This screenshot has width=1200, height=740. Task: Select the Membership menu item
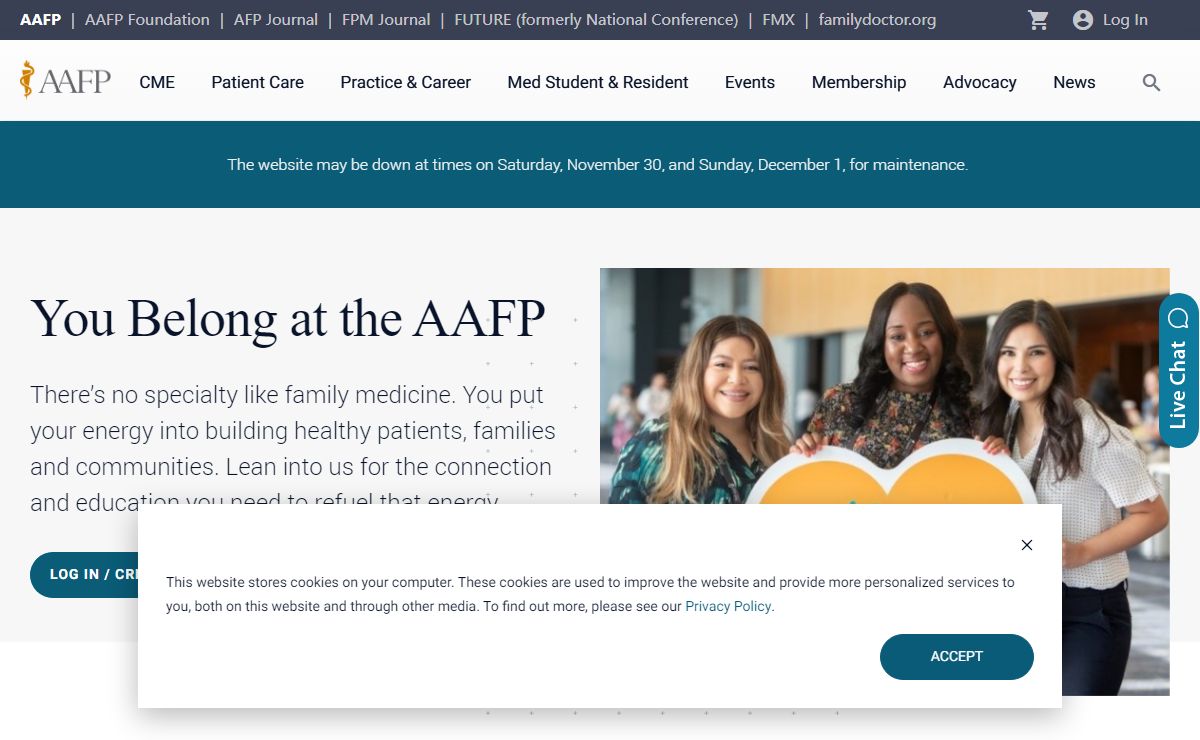[859, 82]
